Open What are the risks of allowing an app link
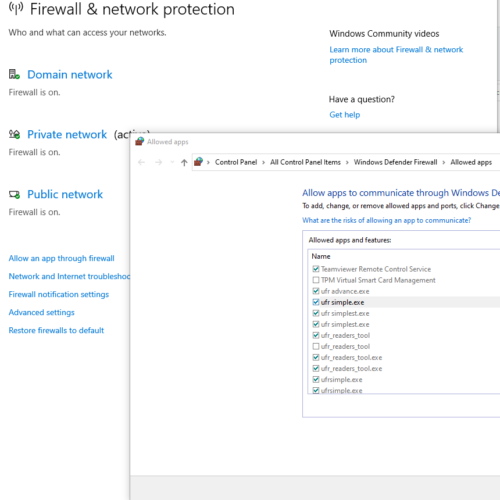500x500 pixels. (386, 220)
